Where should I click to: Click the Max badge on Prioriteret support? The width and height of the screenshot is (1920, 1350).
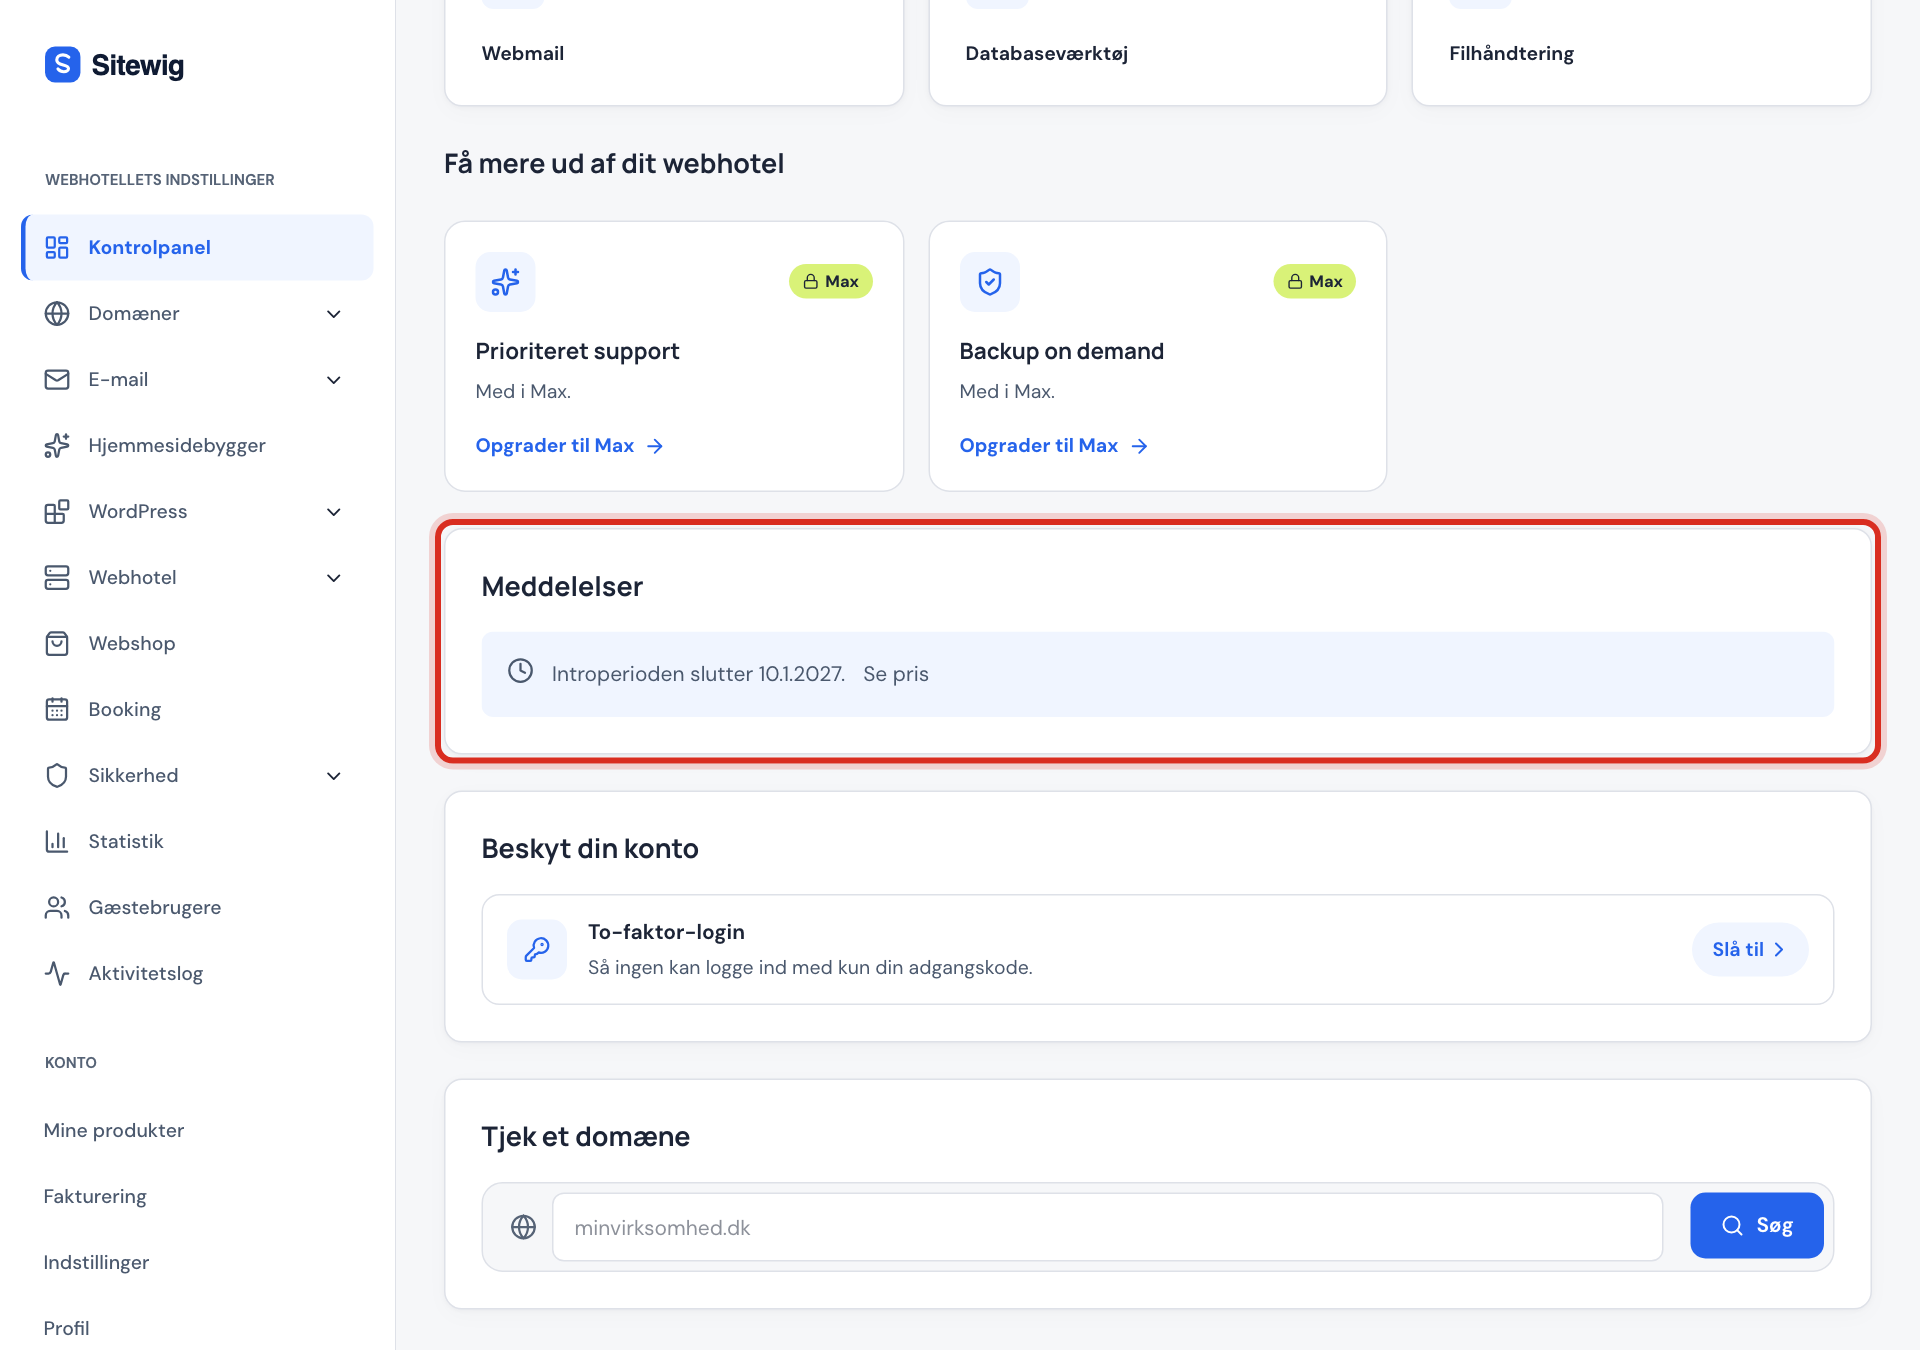[831, 282]
